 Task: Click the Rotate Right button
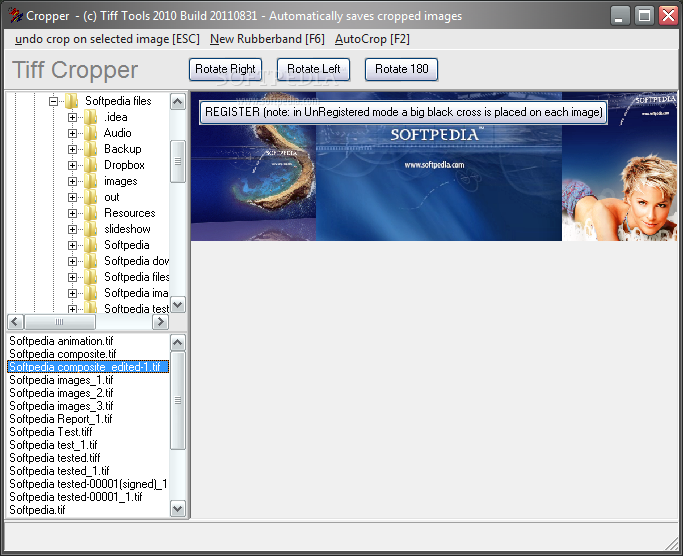pos(225,69)
